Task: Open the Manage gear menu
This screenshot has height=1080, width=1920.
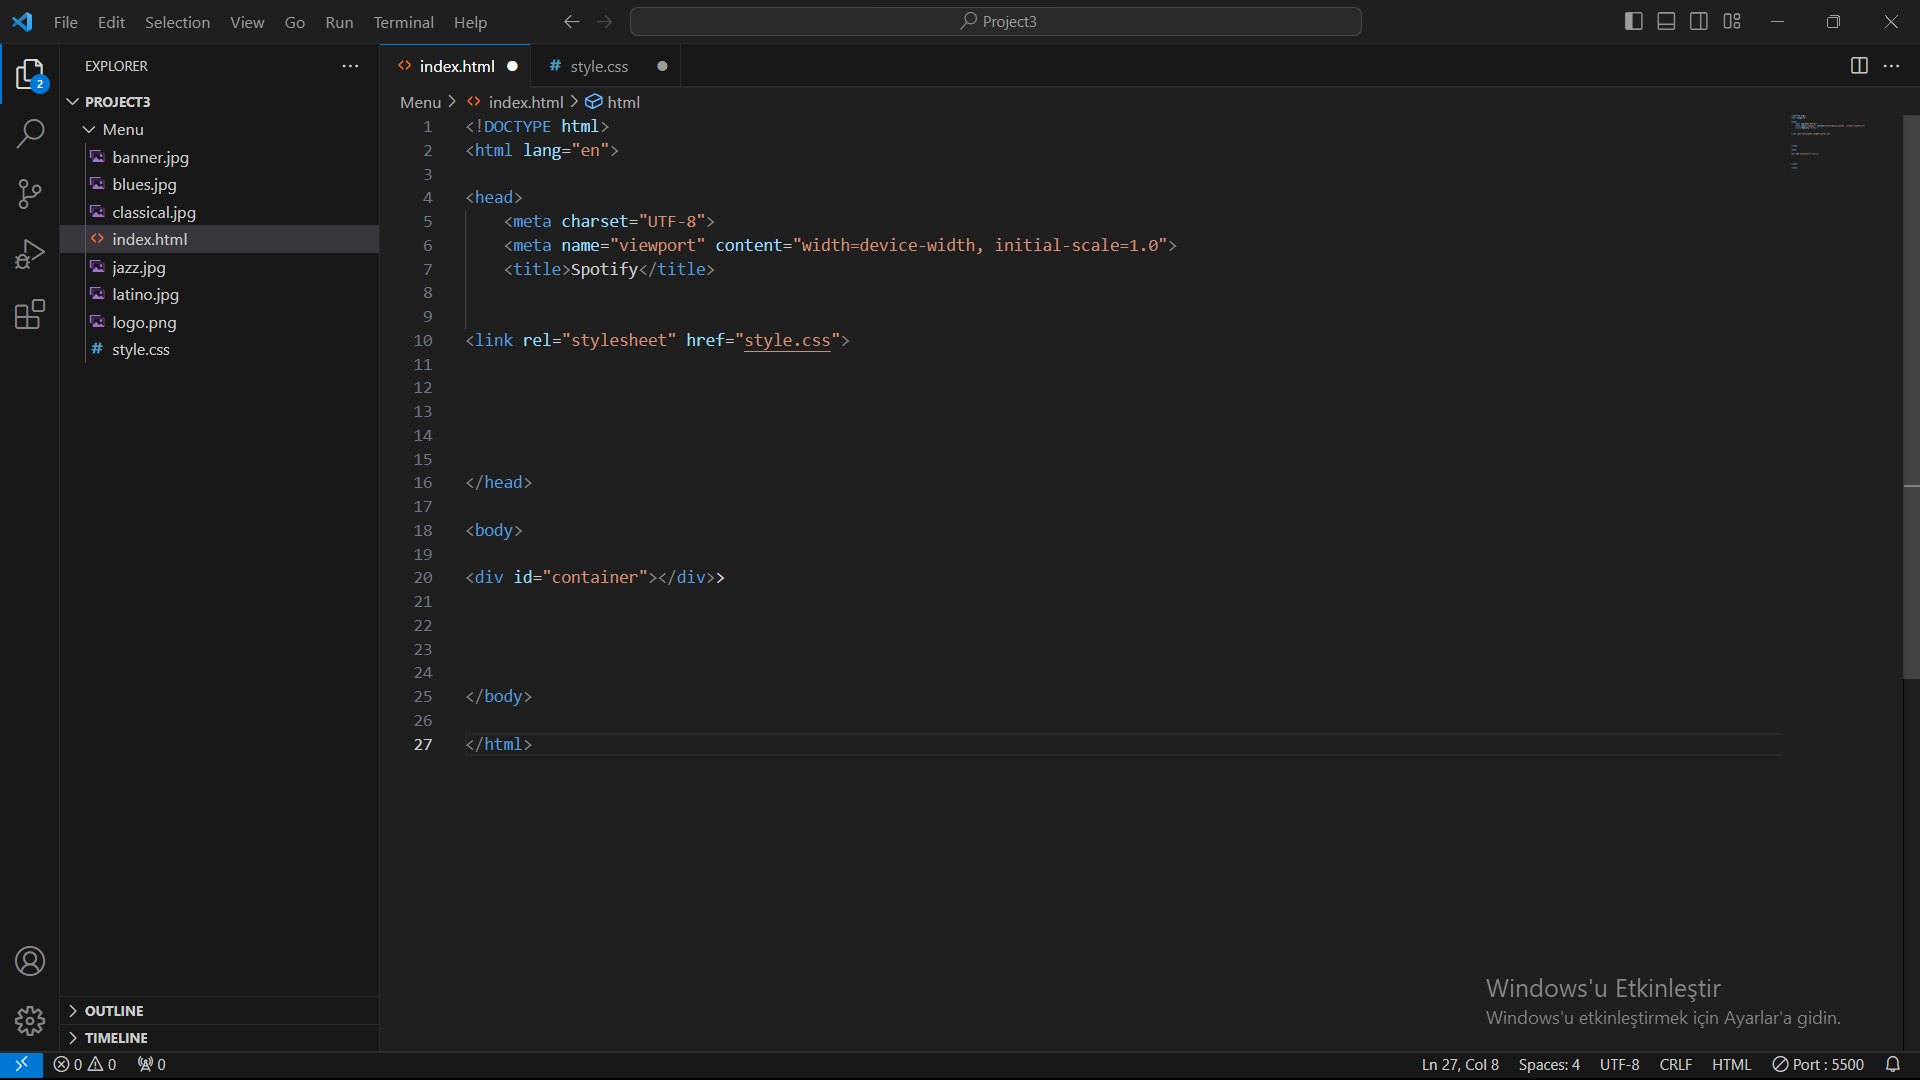Action: pos(30,1020)
